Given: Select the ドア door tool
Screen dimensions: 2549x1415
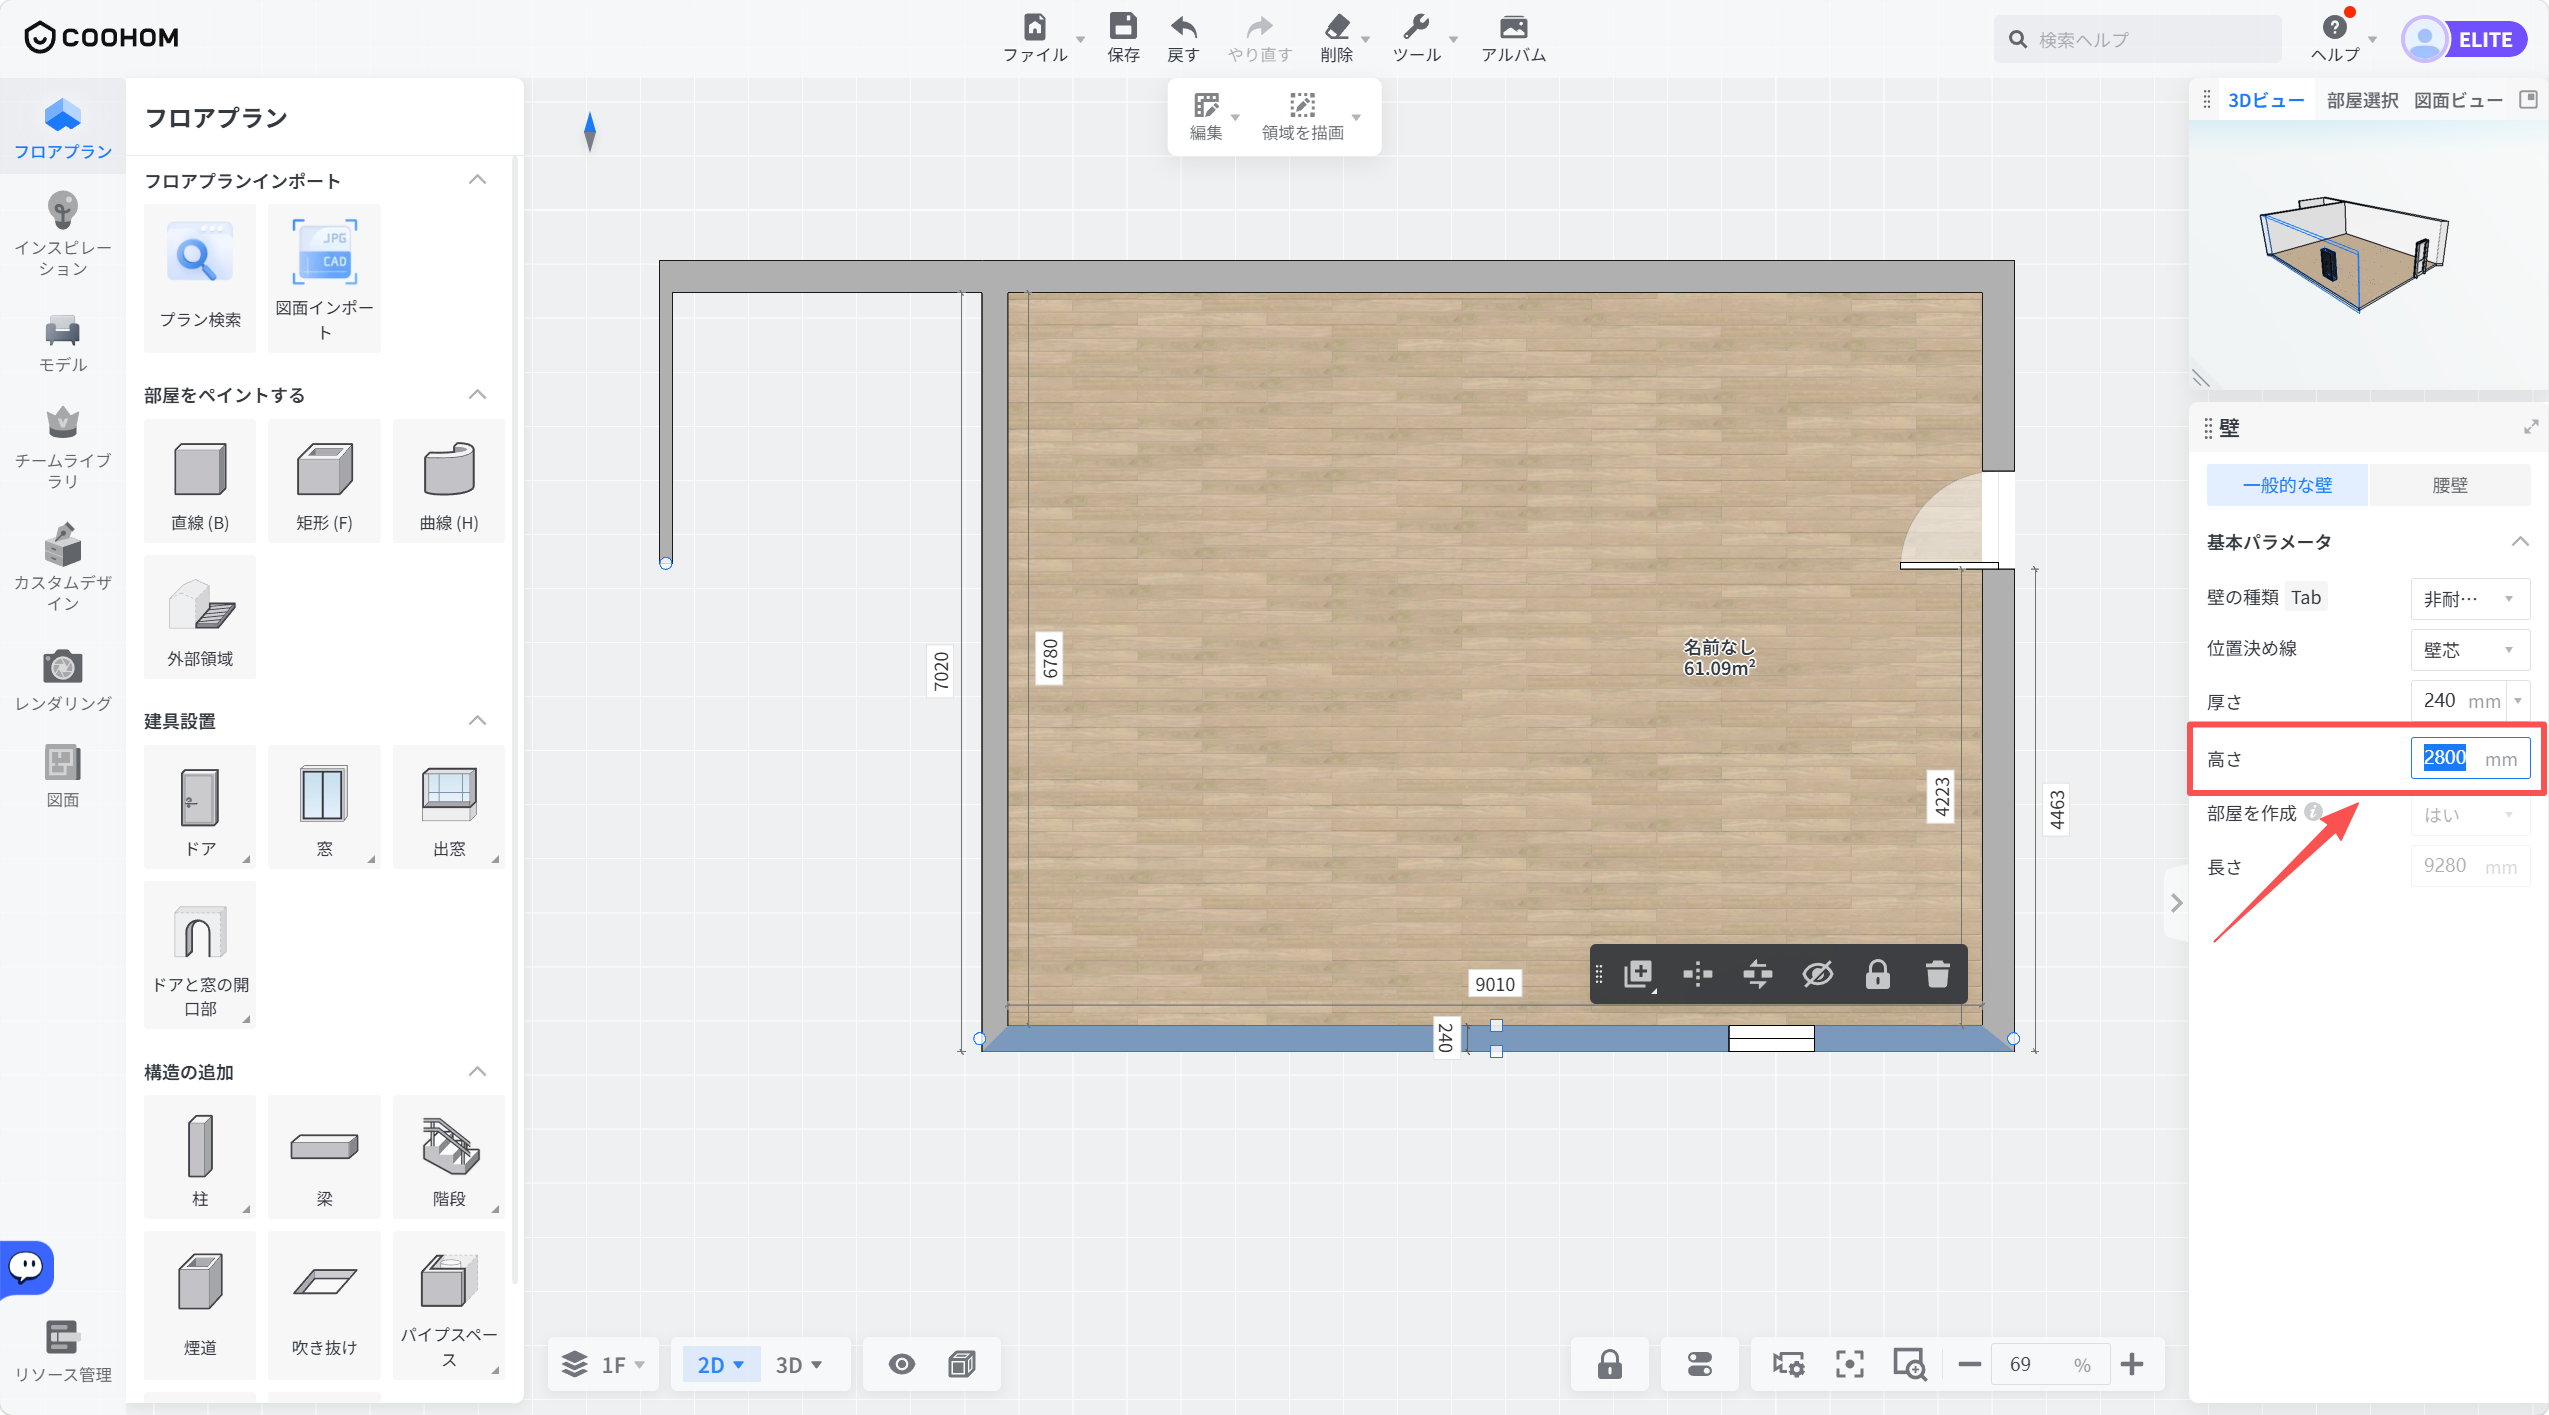Looking at the screenshot, I should 200,807.
